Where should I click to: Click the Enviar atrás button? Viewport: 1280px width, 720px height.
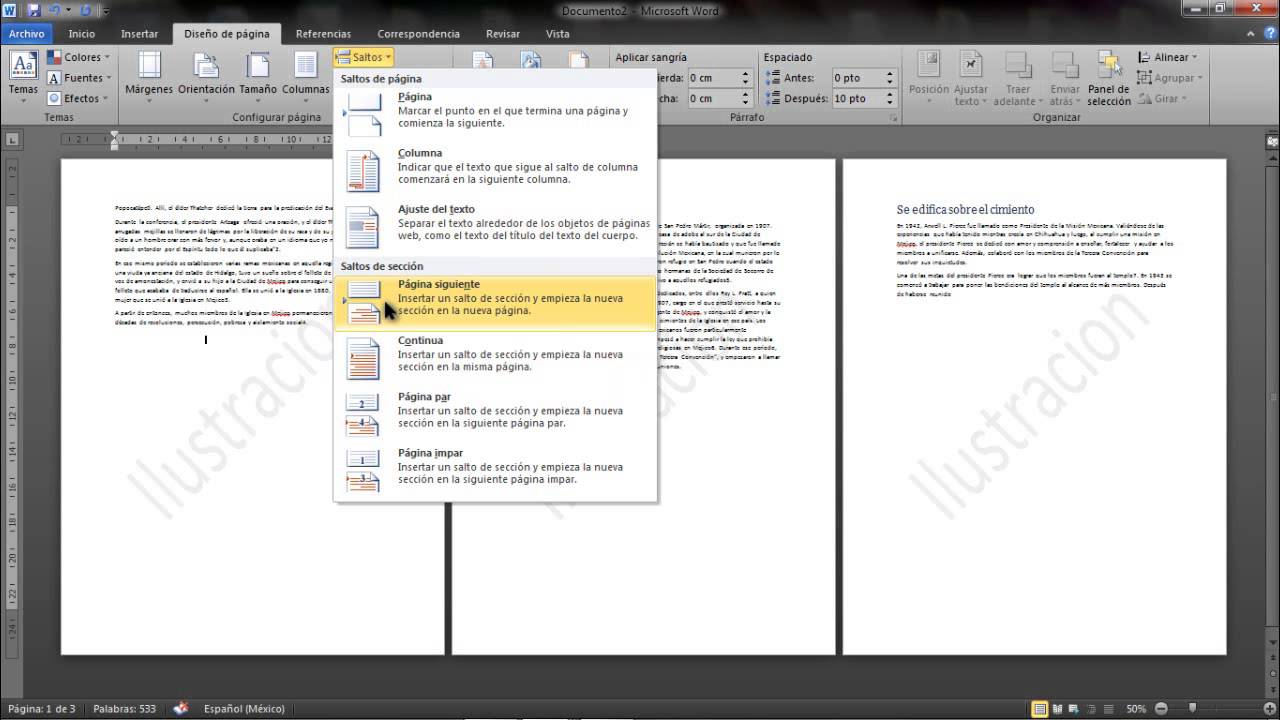(1064, 77)
